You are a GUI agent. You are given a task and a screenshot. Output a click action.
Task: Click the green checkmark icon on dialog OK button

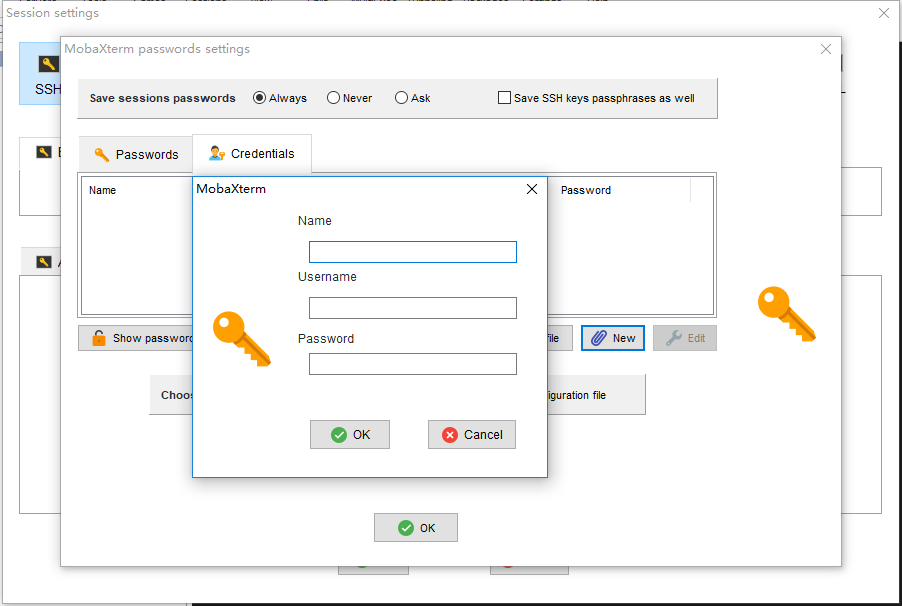339,435
